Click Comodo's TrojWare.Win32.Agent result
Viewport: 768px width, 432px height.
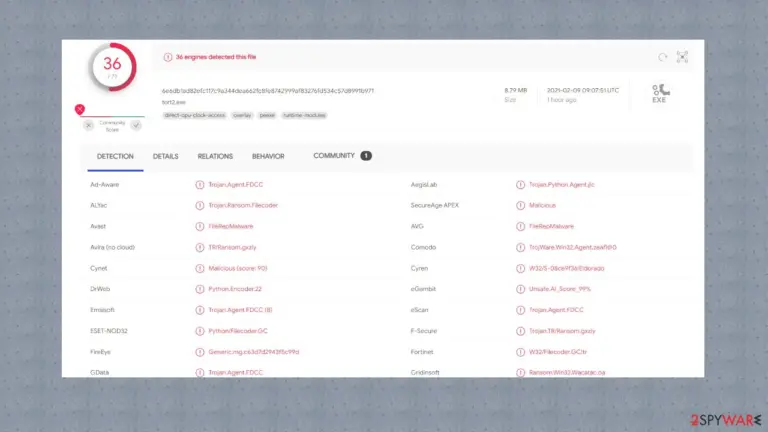(x=573, y=247)
